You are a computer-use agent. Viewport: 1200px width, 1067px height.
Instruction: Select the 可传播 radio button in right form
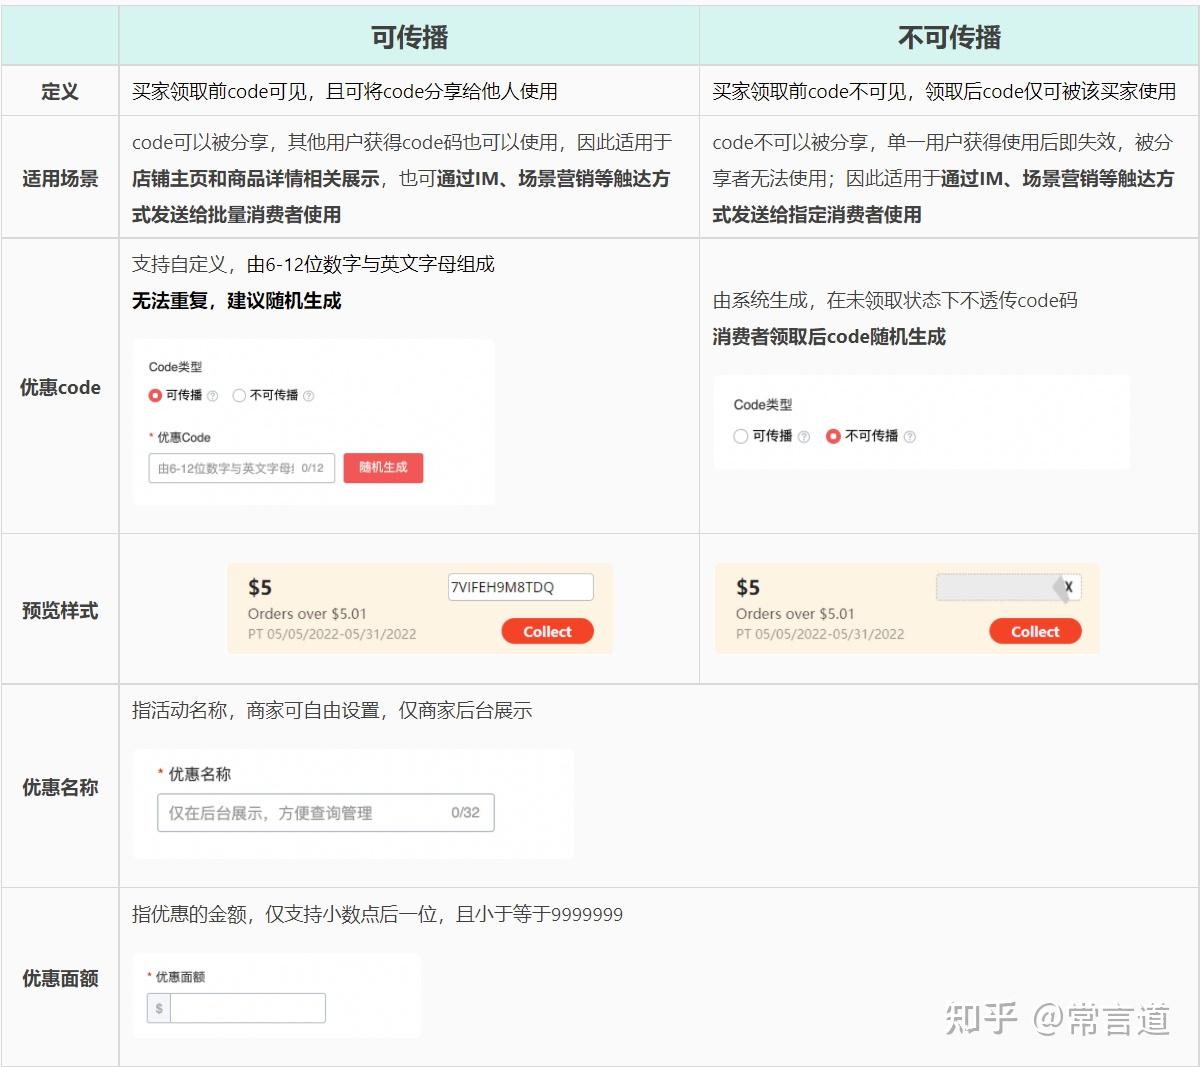(742, 435)
